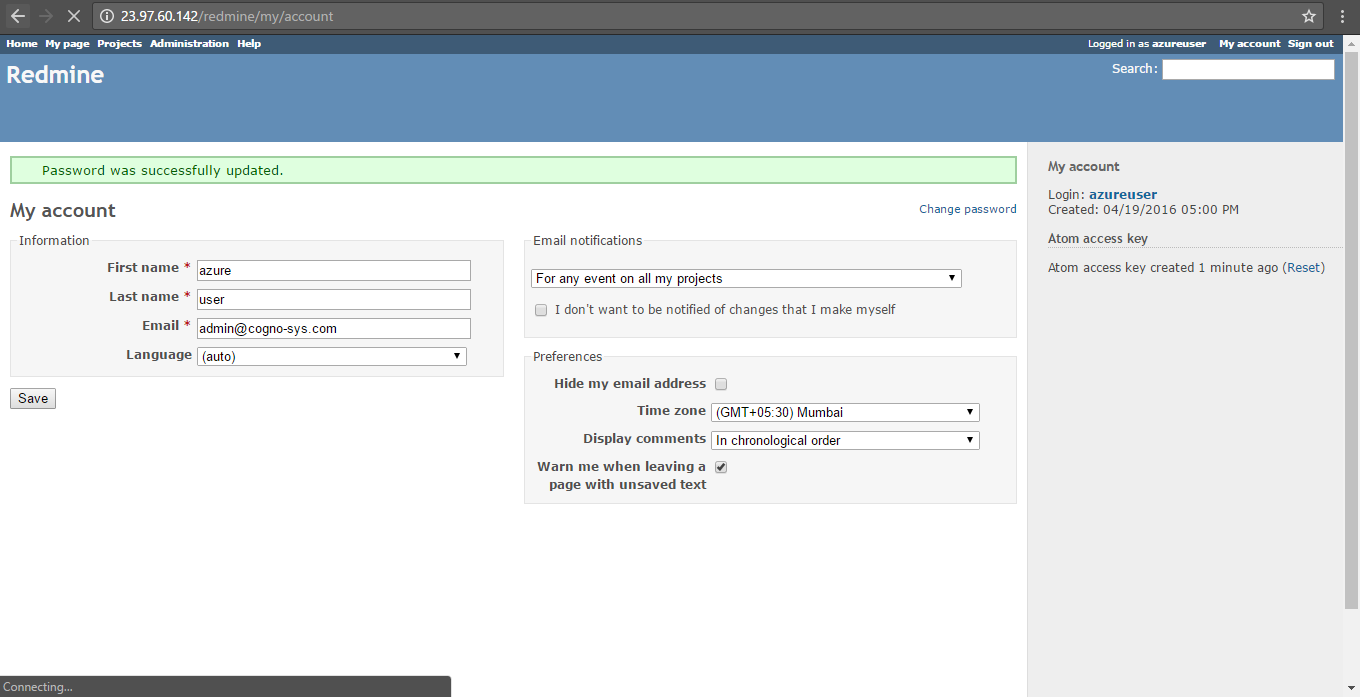Expand the Time zone dropdown
The height and width of the screenshot is (697, 1360).
845,412
